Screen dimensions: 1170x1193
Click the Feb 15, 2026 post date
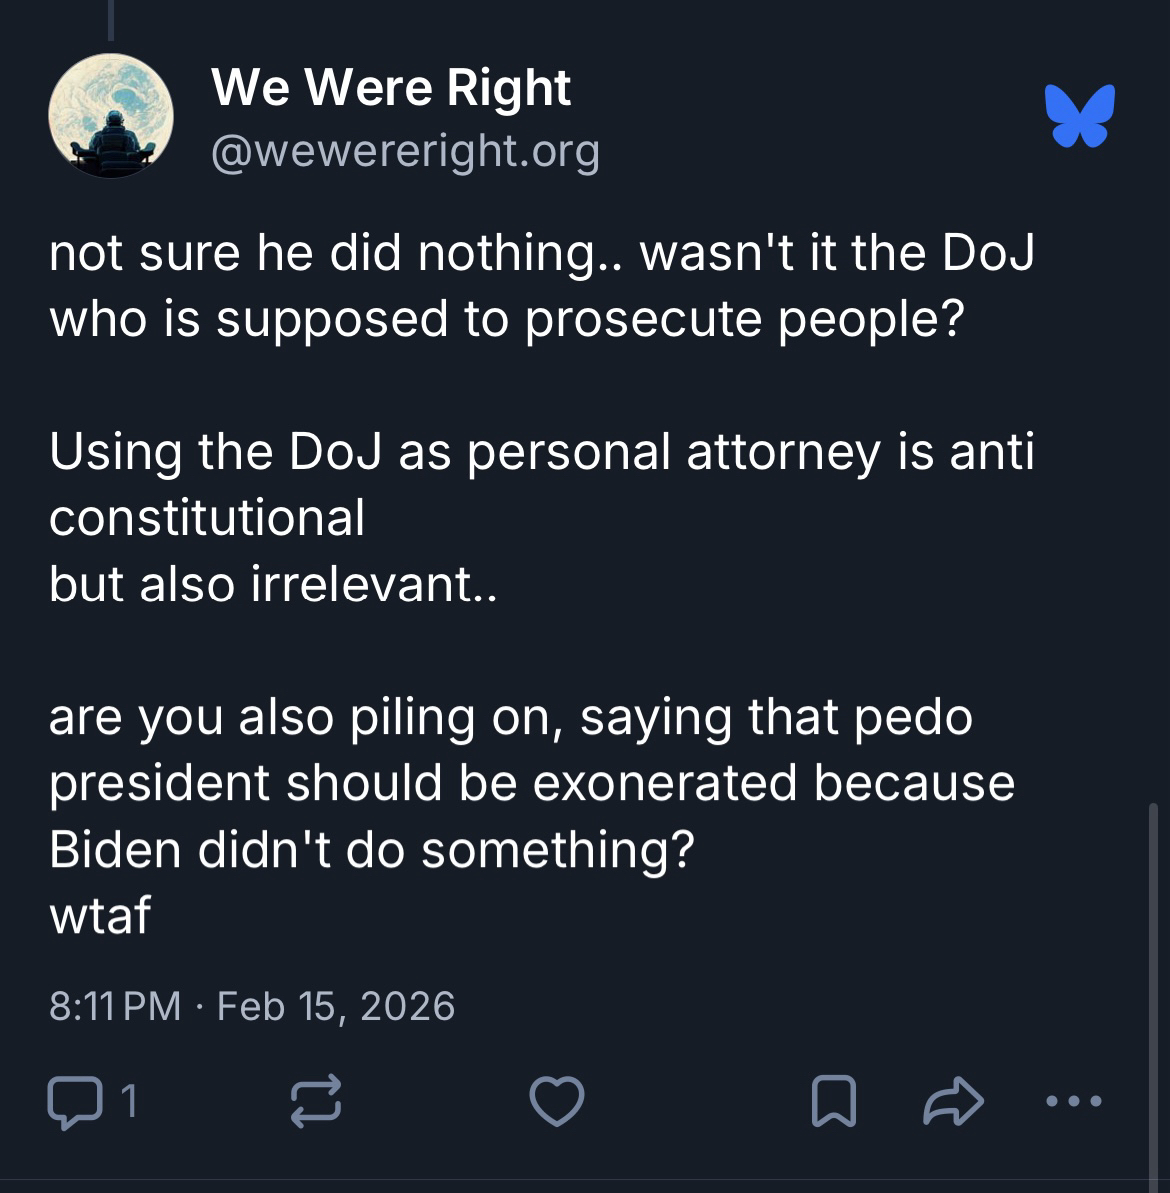336,1006
